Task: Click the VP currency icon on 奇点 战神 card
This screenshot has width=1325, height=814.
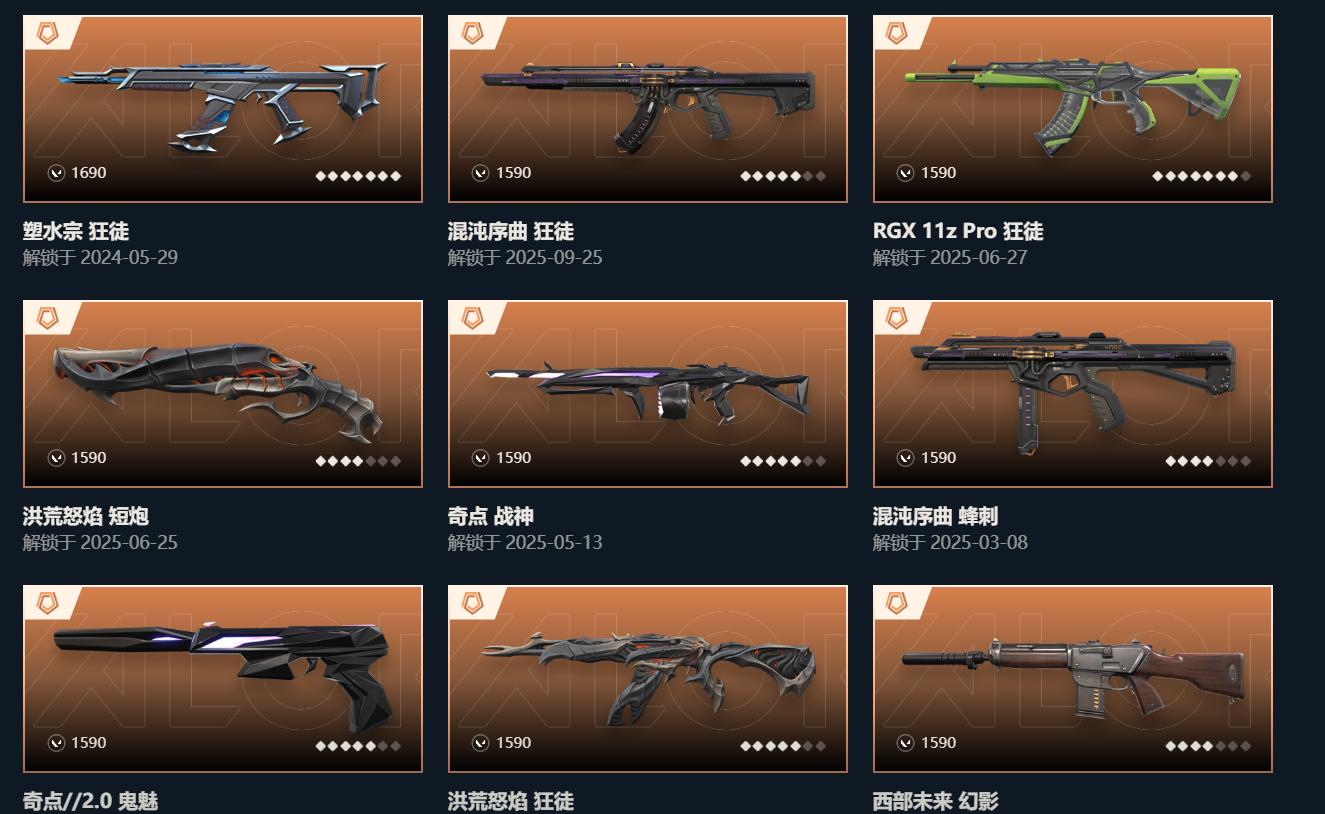Action: point(481,458)
